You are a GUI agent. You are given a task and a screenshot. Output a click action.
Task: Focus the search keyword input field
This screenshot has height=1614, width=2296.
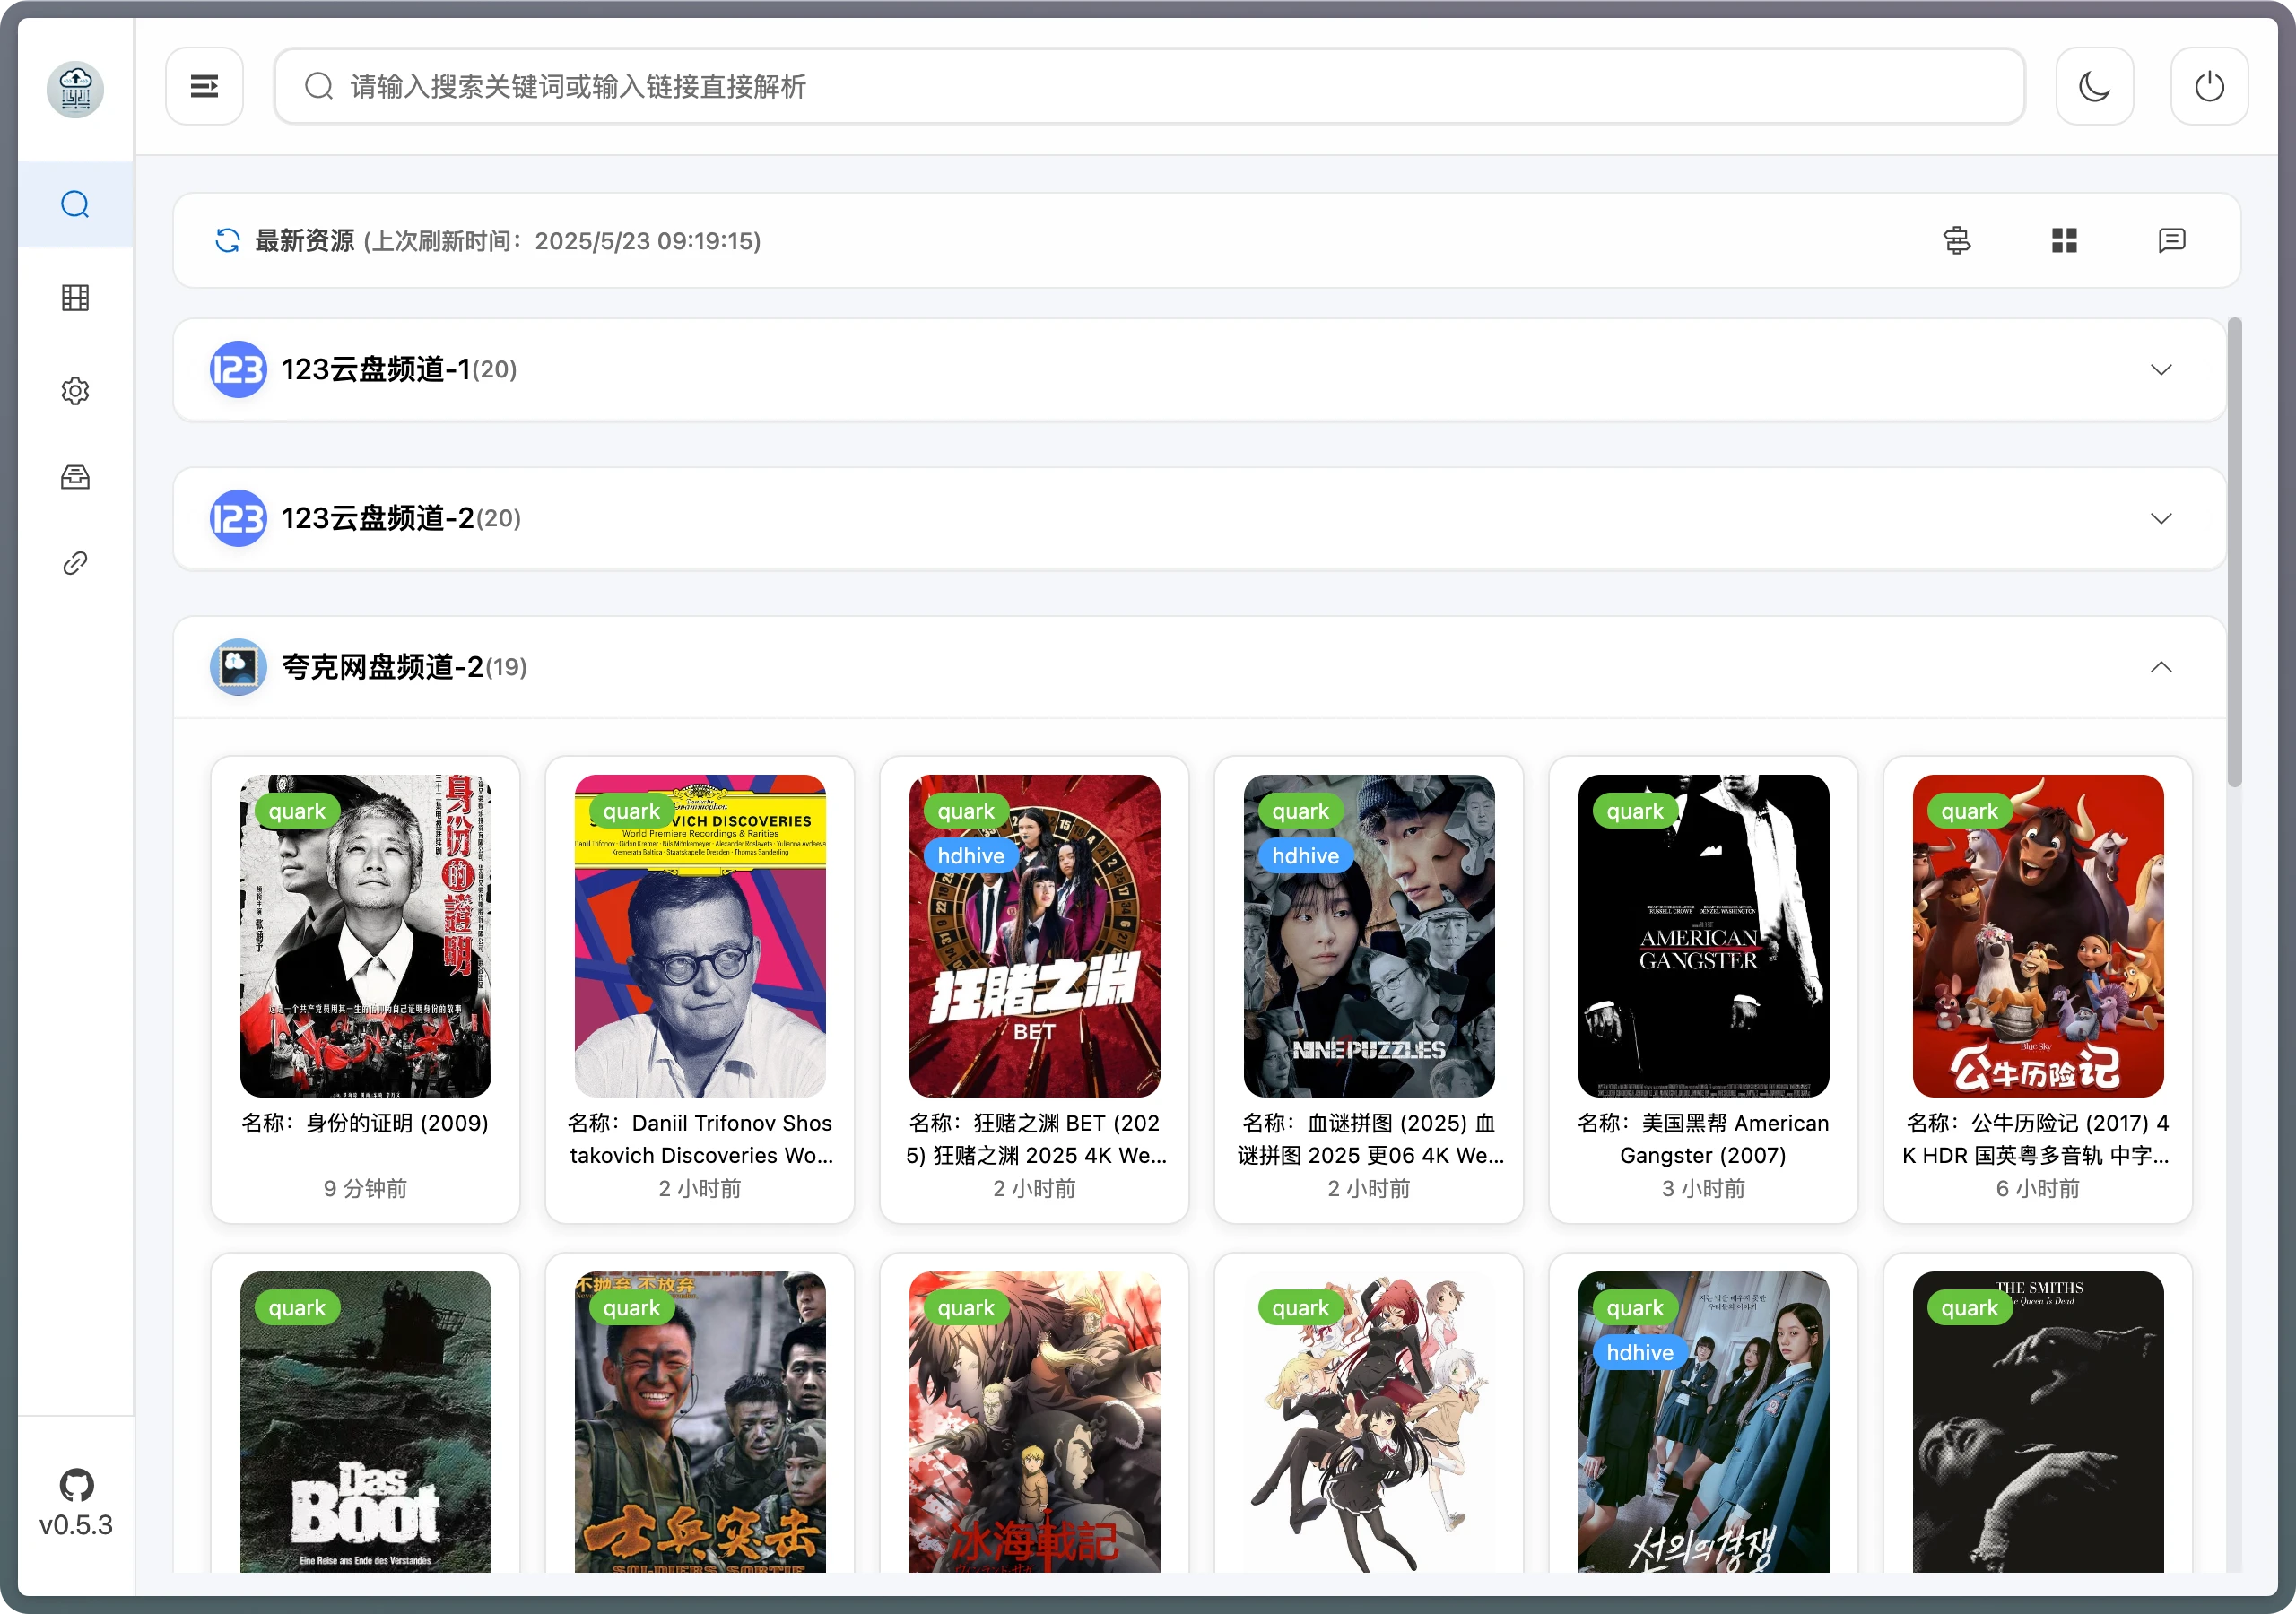pyautogui.click(x=1149, y=86)
